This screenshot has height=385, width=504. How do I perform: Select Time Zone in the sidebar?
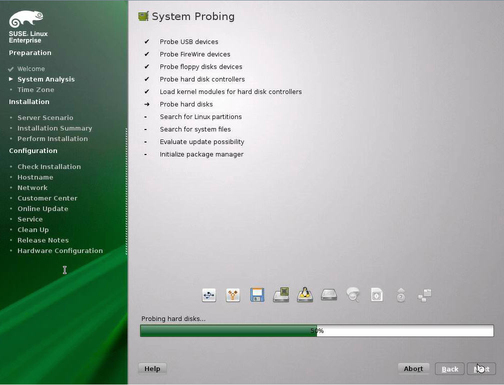(x=36, y=90)
